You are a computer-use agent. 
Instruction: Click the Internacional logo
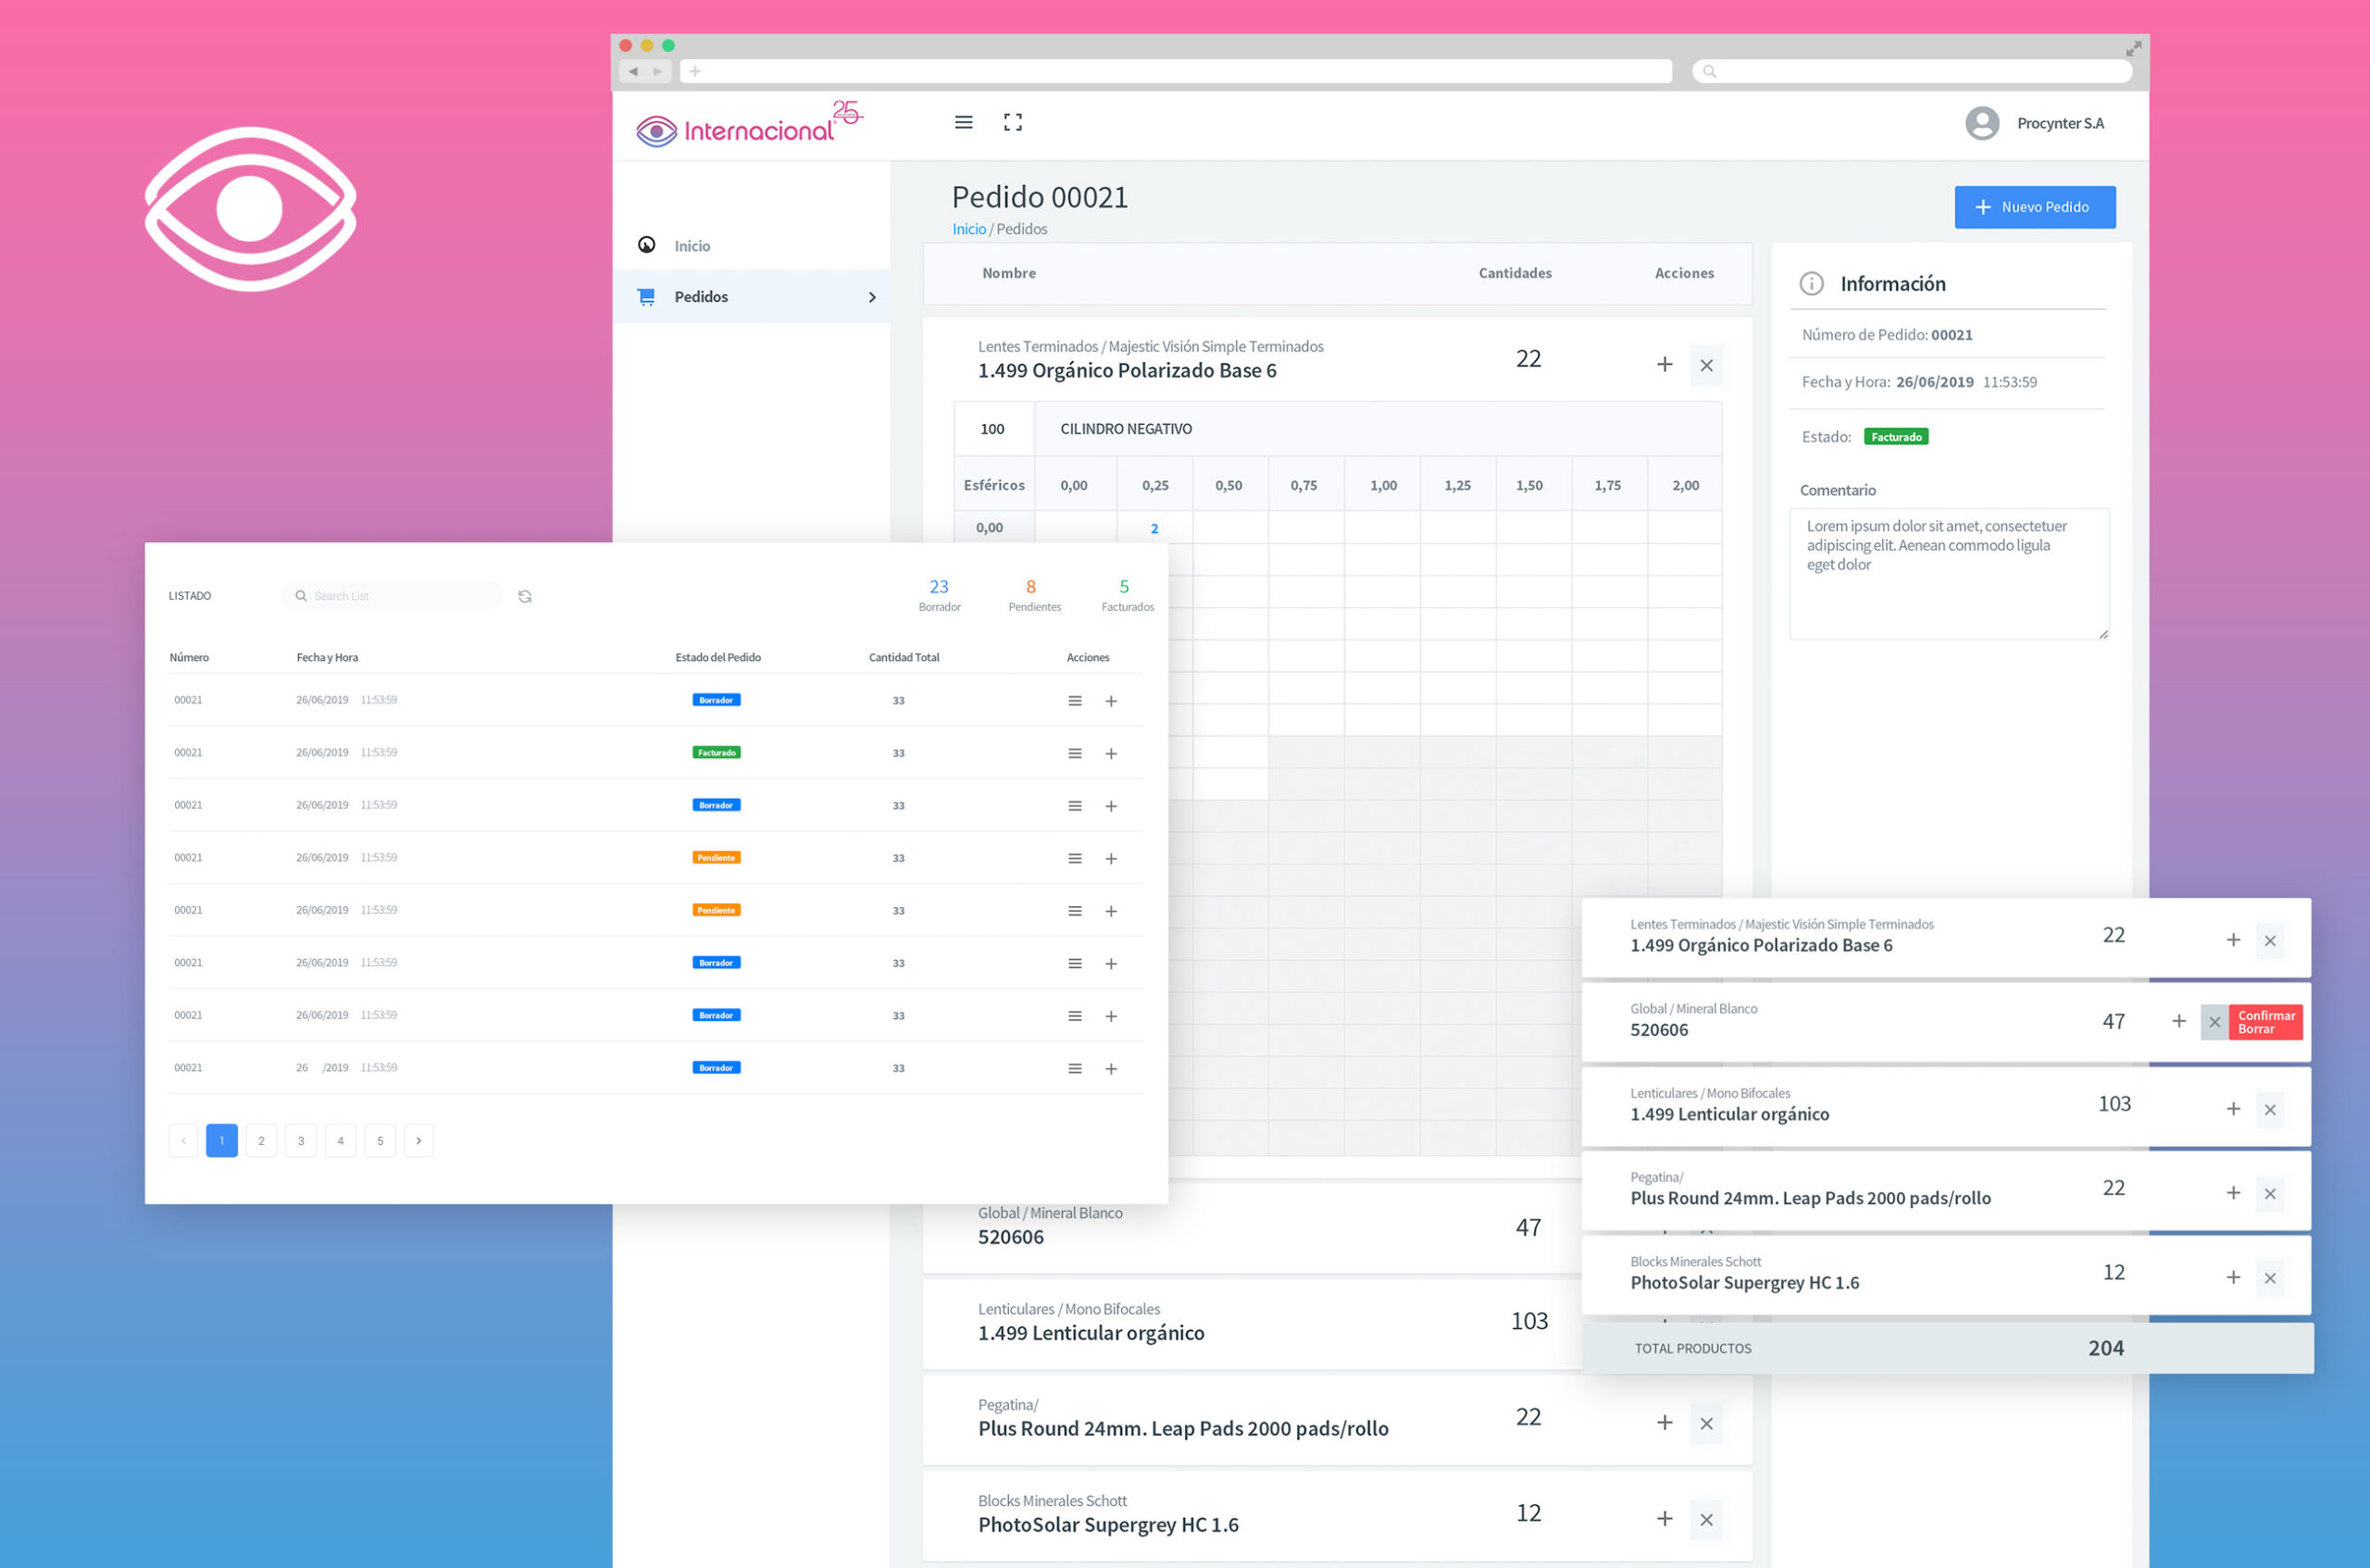click(749, 125)
